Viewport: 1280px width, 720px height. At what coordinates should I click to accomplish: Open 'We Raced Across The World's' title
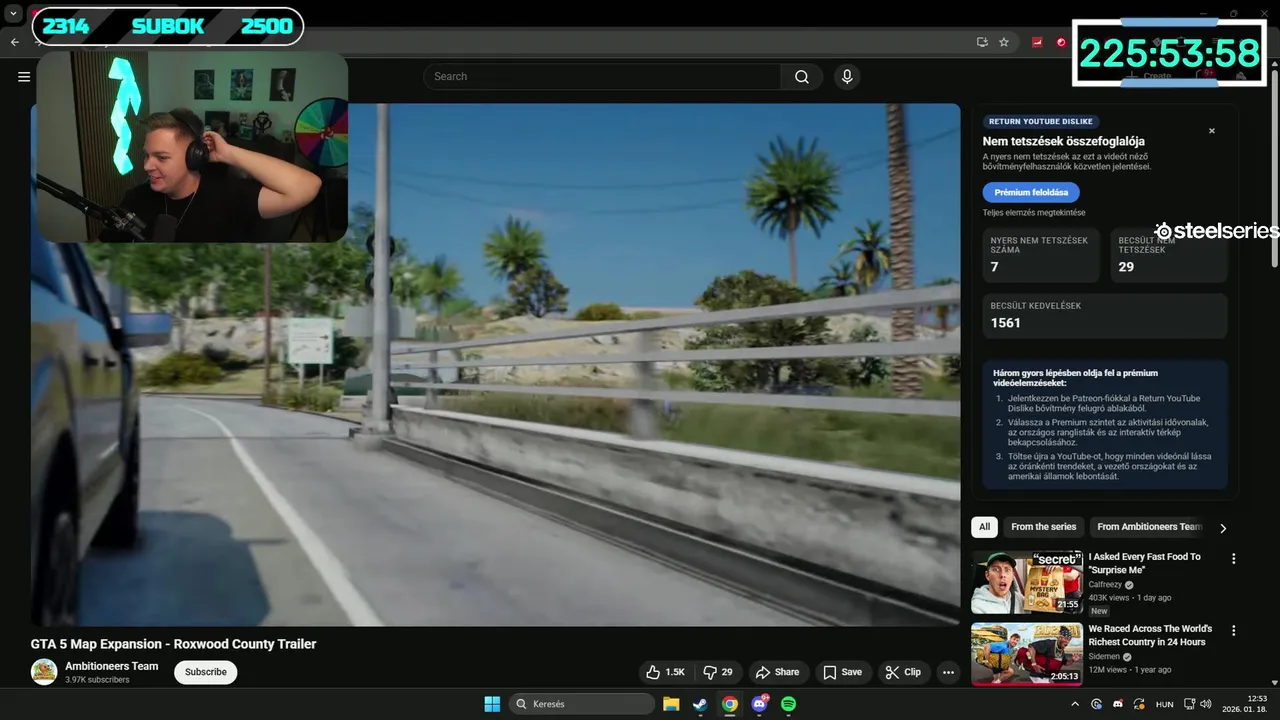point(1150,635)
